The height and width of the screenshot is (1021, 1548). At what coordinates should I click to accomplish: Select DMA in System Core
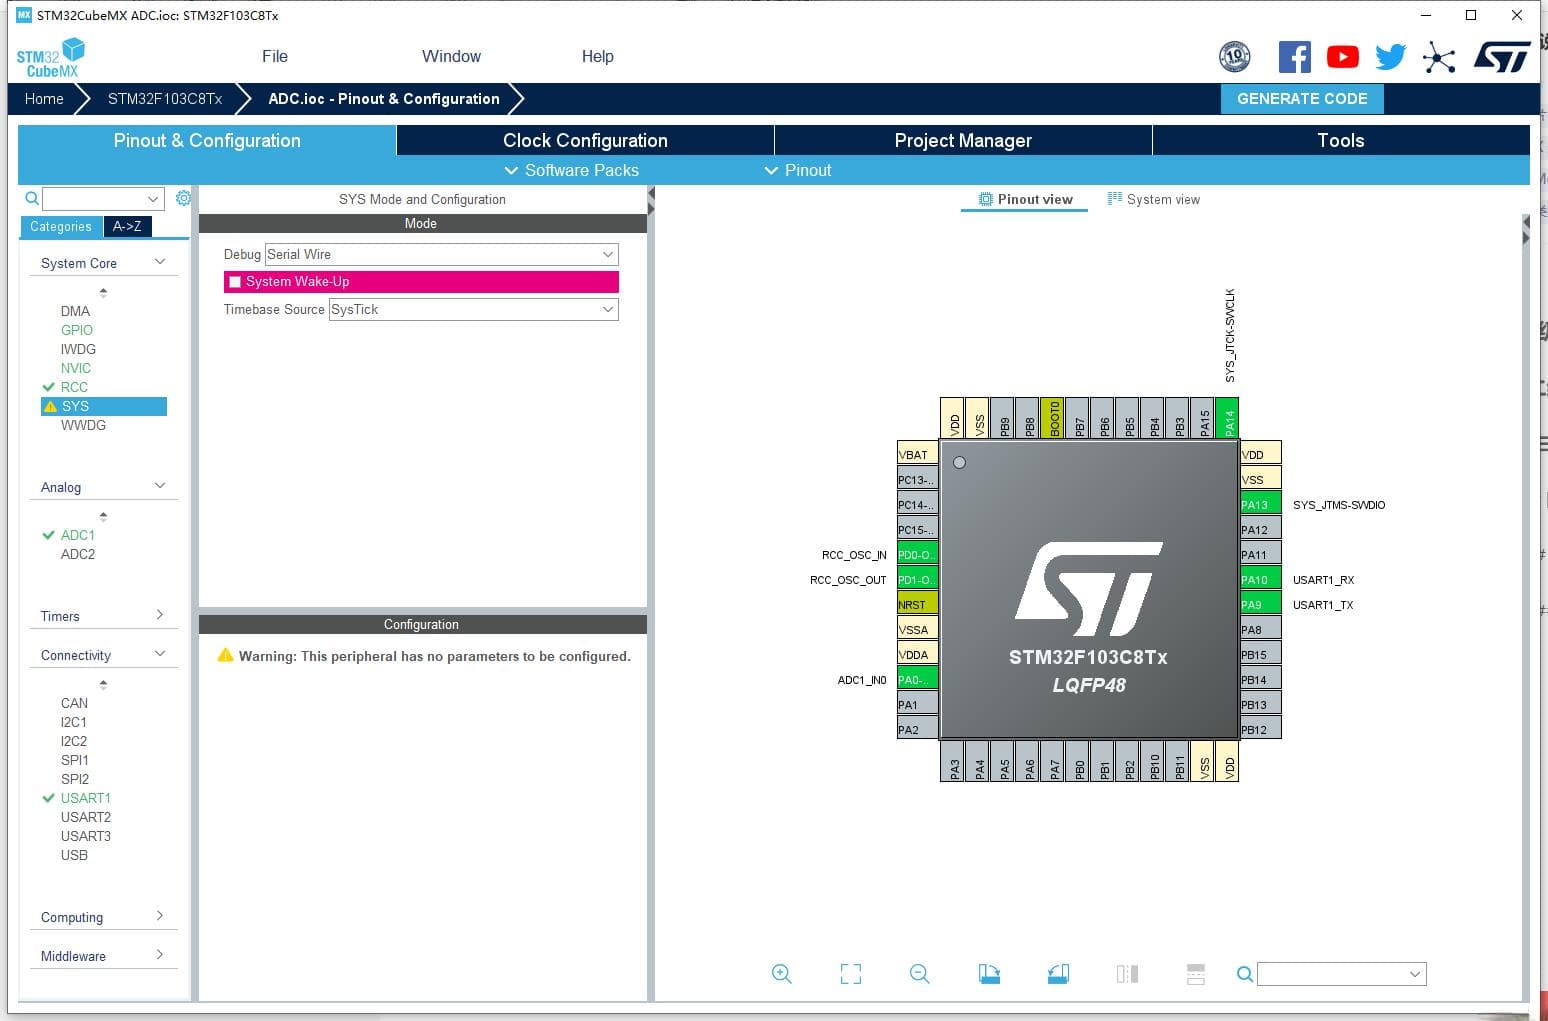pyautogui.click(x=75, y=311)
